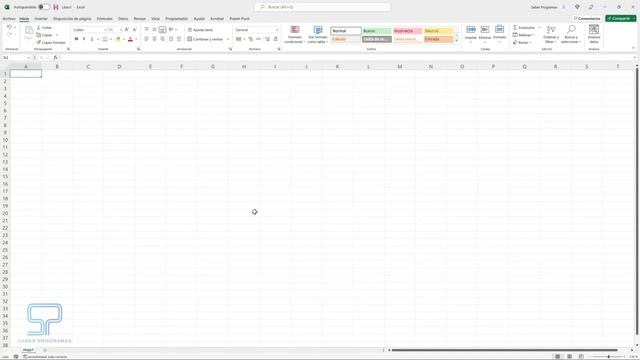
Task: Click the fx insert function icon
Action: click(x=56, y=58)
